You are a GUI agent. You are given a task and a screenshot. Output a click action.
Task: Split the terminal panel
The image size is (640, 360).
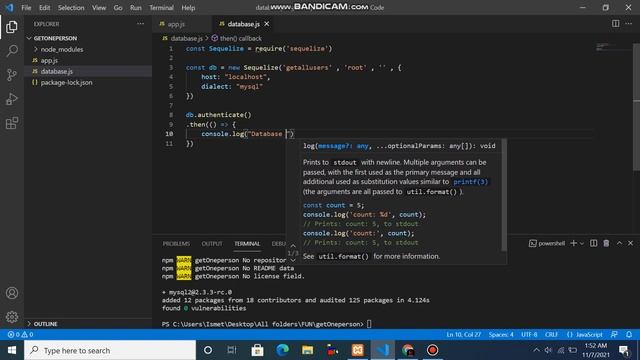click(594, 243)
